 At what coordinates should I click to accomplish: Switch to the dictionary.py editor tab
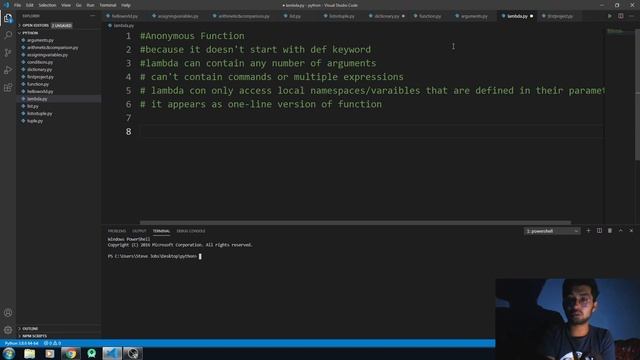[x=387, y=16]
